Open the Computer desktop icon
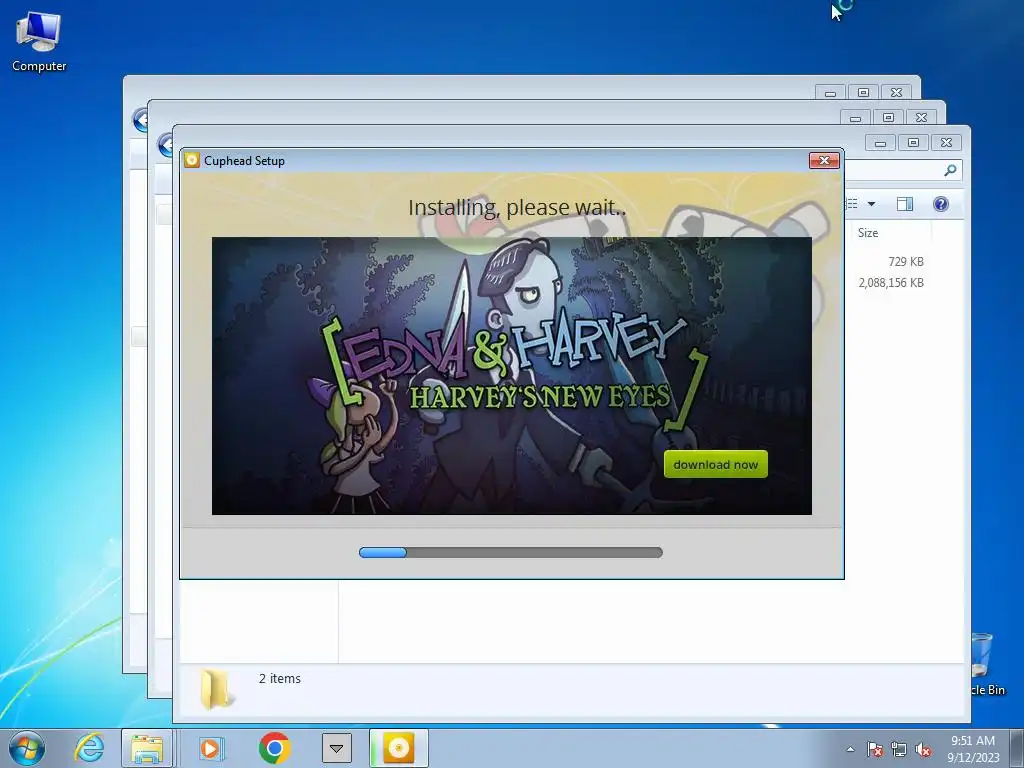1024x768 pixels. point(39,42)
